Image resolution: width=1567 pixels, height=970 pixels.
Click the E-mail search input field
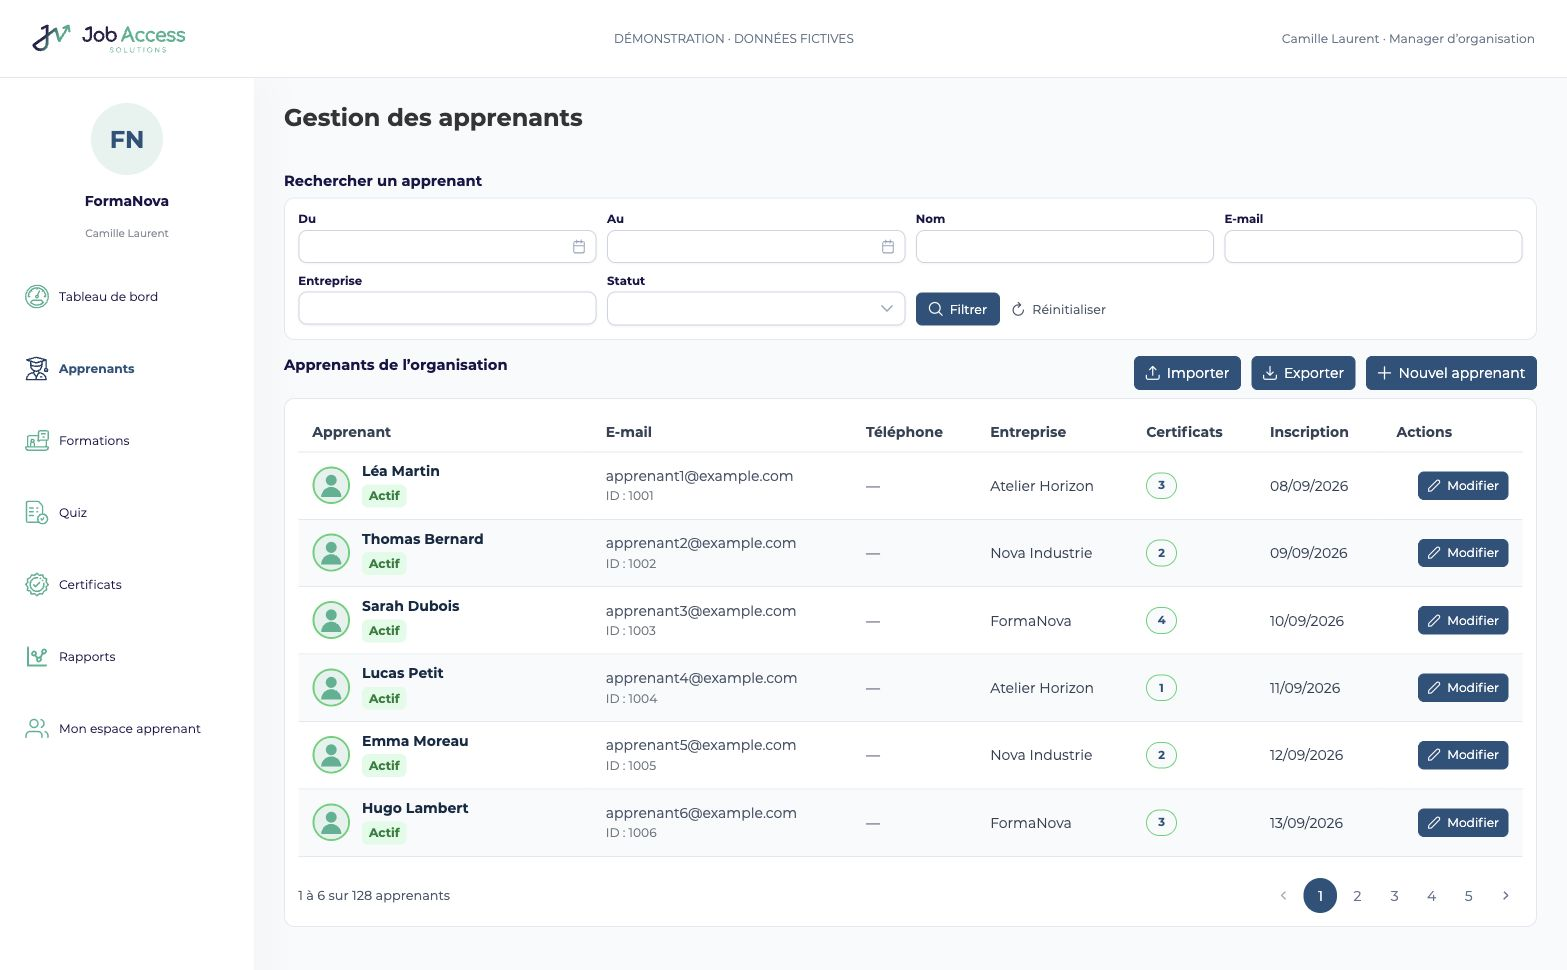1373,247
